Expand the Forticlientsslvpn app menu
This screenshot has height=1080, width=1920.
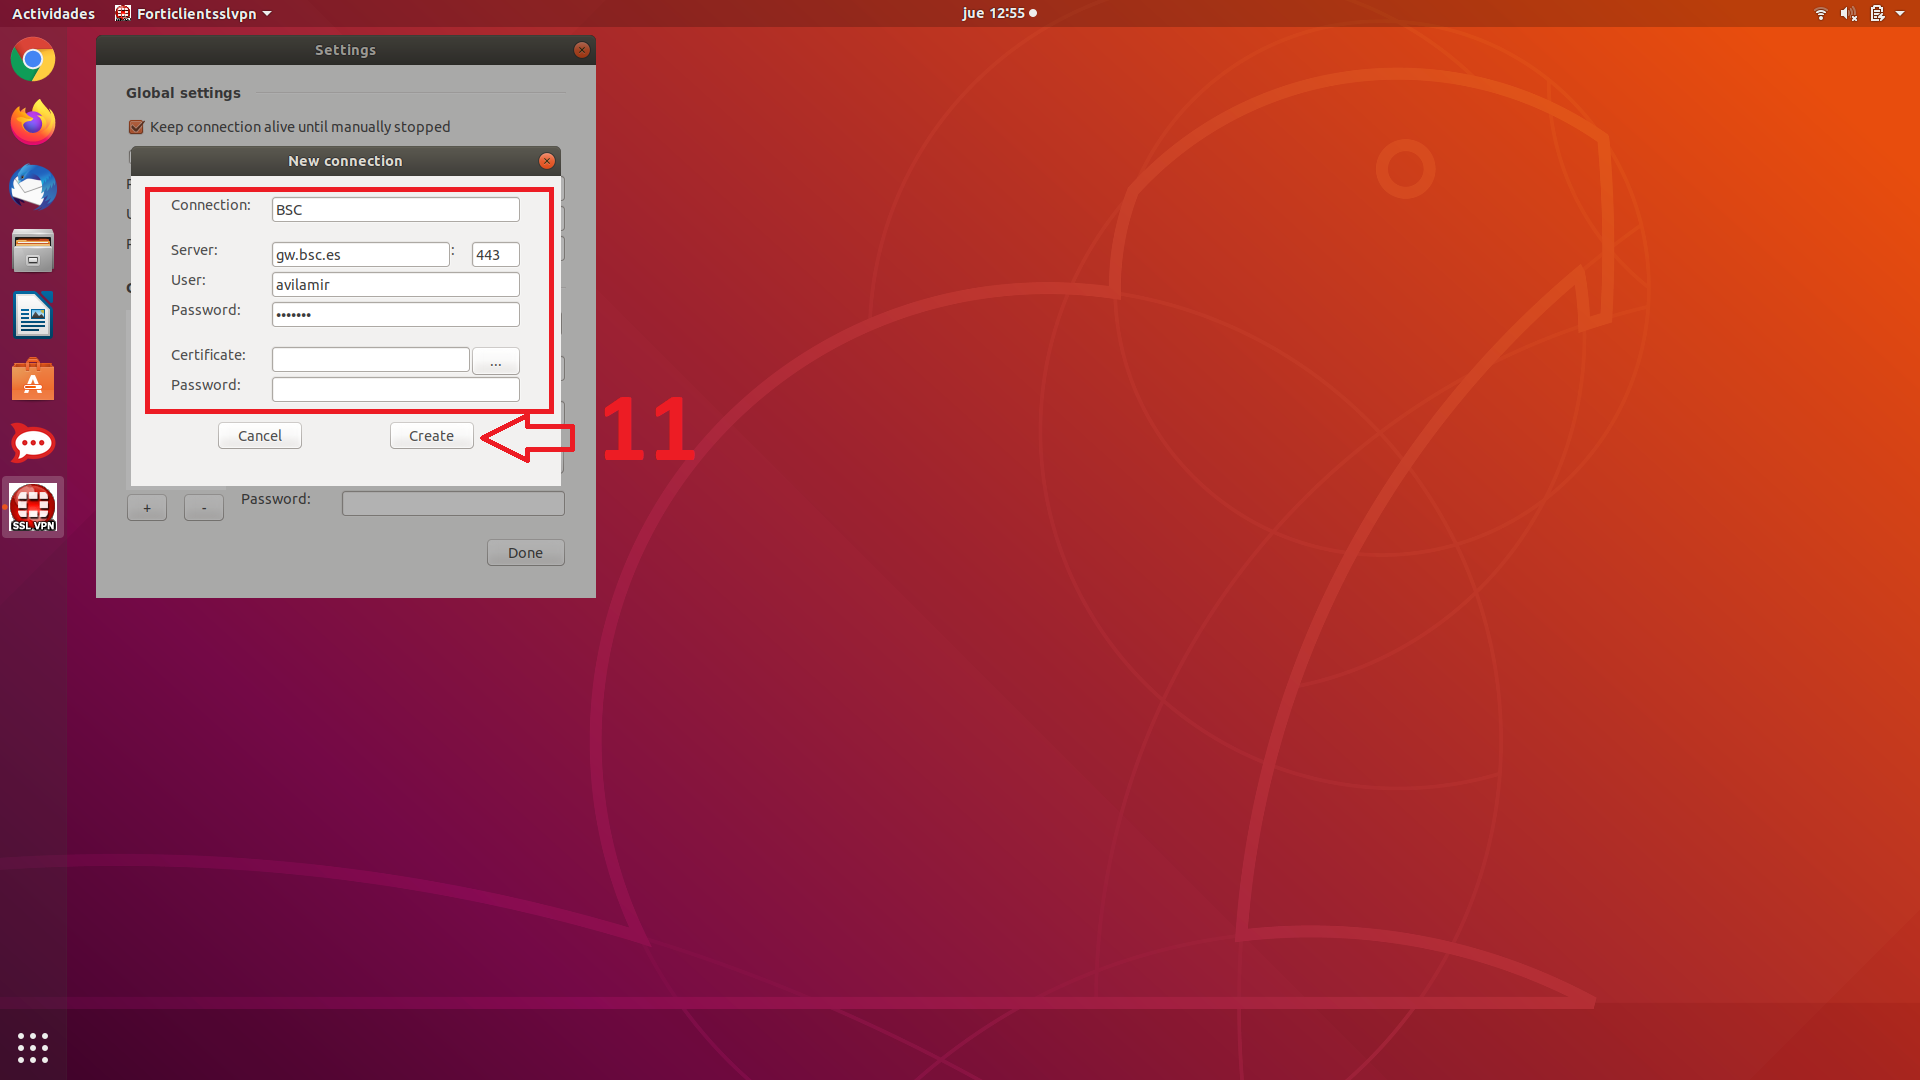(x=194, y=13)
